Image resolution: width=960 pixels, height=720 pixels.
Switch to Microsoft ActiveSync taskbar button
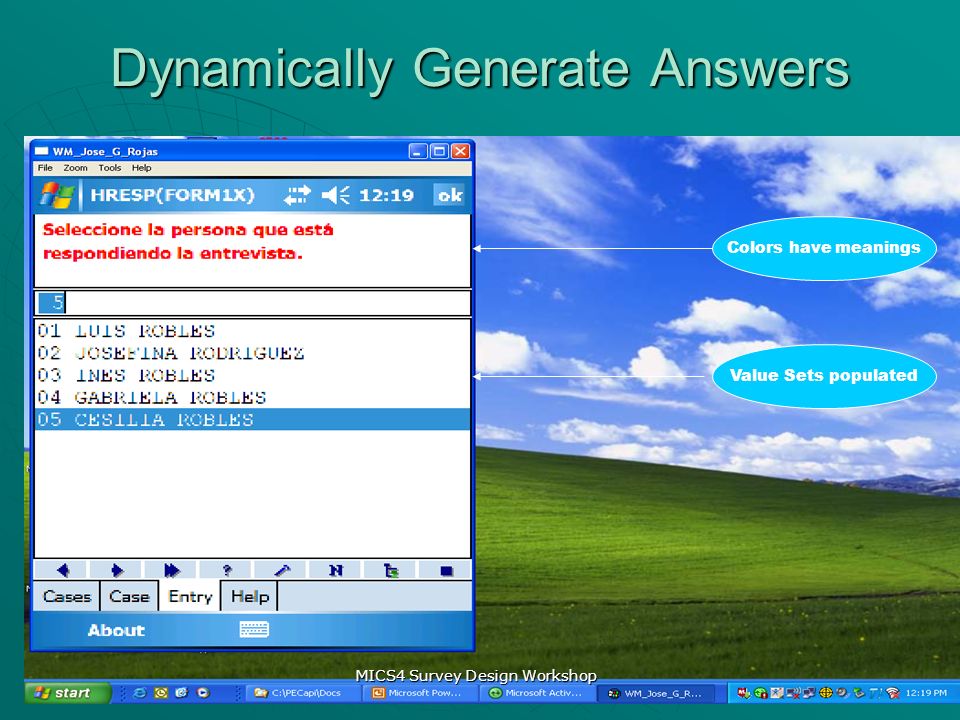click(538, 692)
